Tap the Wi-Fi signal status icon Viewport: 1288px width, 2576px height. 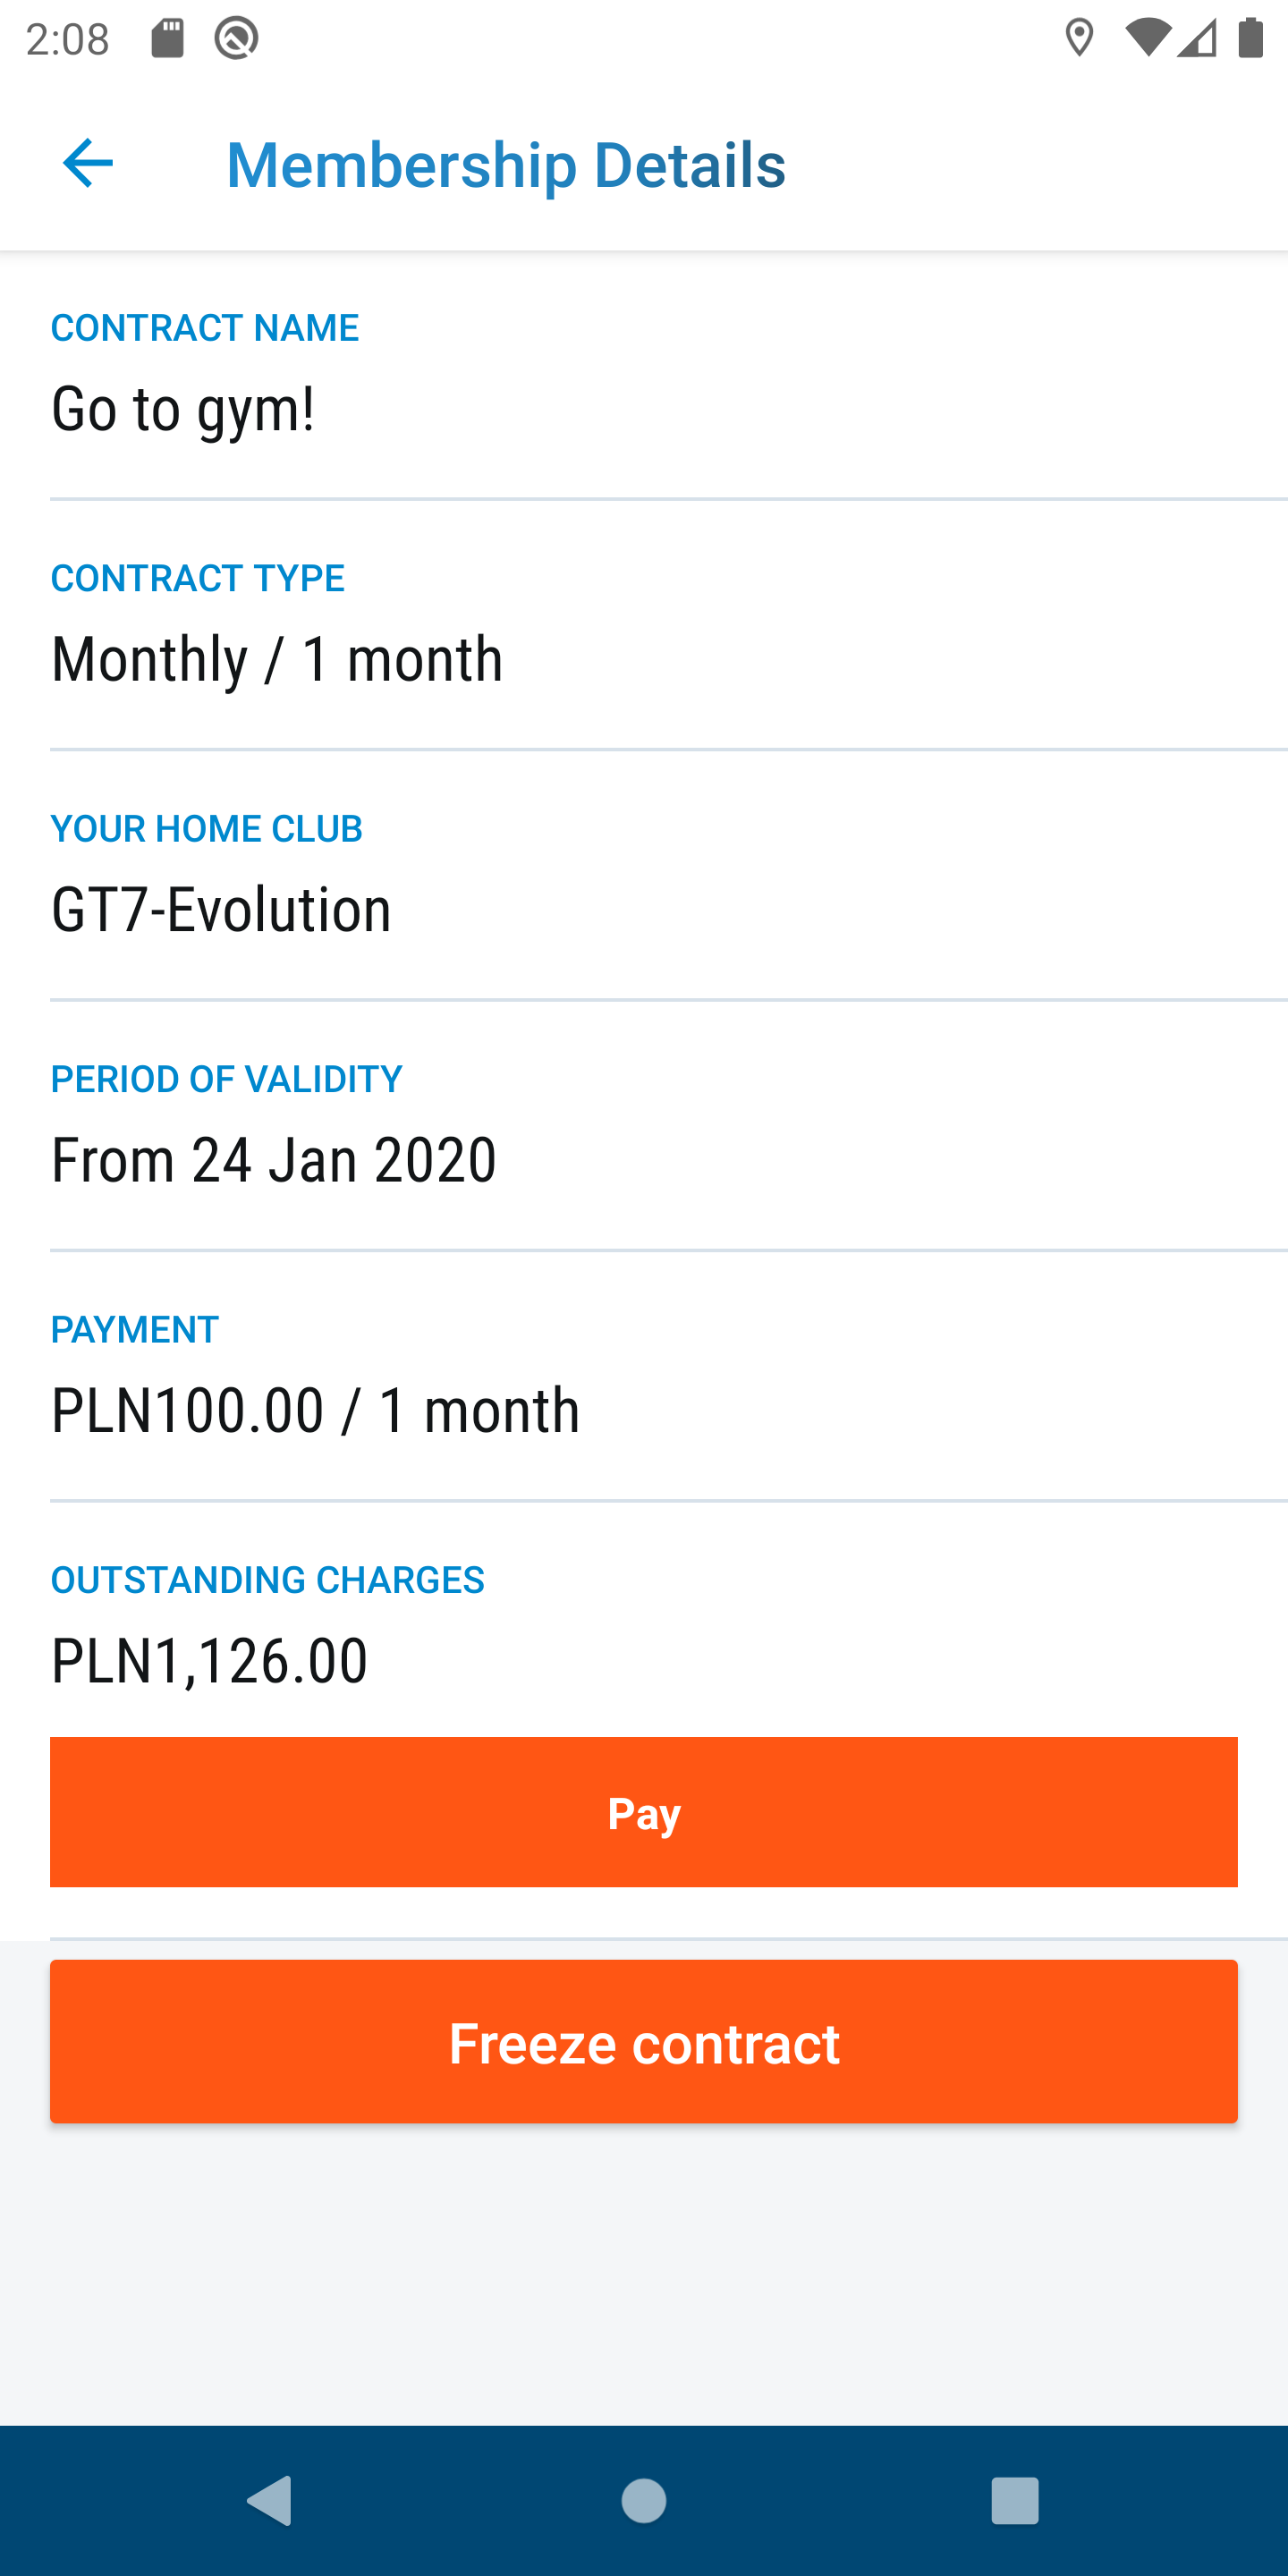[1147, 39]
